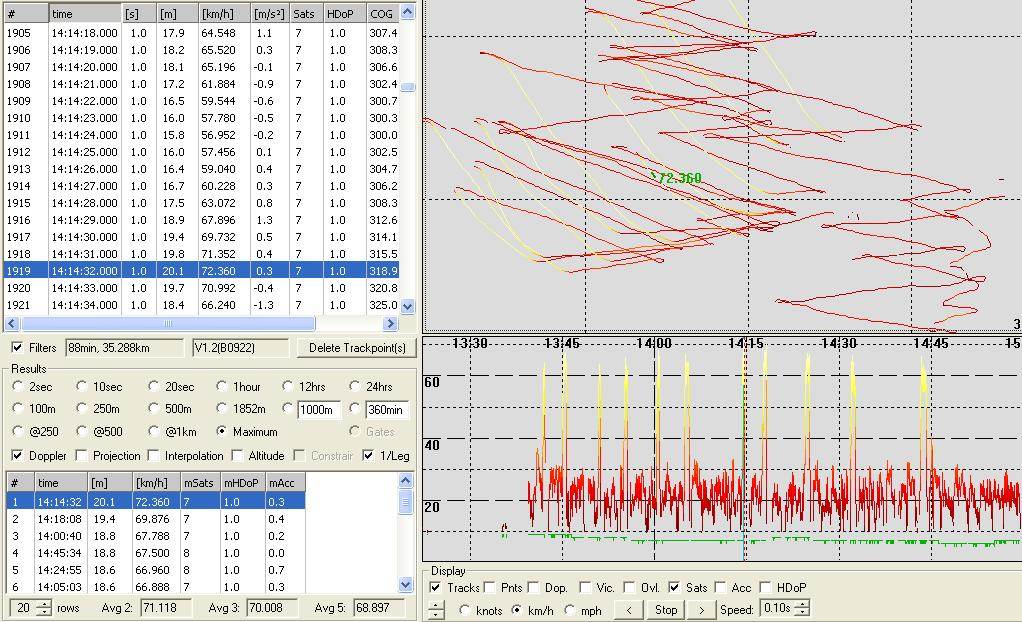This screenshot has height=622, width=1022.
Task: Step playback backward with the < button
Action: [x=628, y=609]
